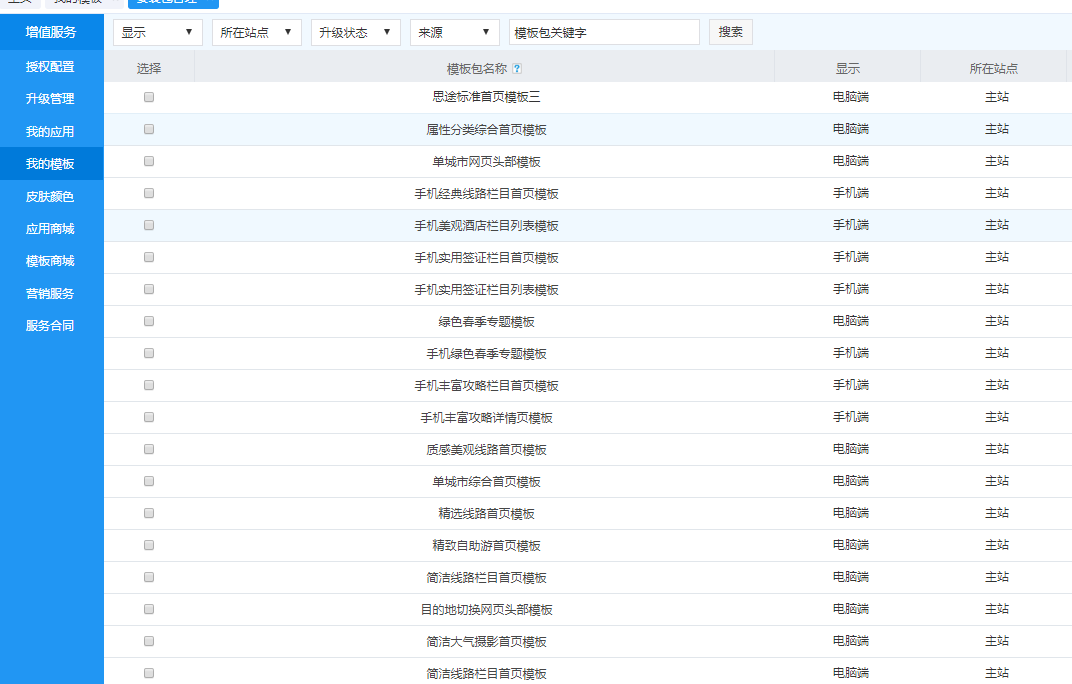Open 营销服务 from the sidebar
This screenshot has height=684, width=1072.
point(50,294)
